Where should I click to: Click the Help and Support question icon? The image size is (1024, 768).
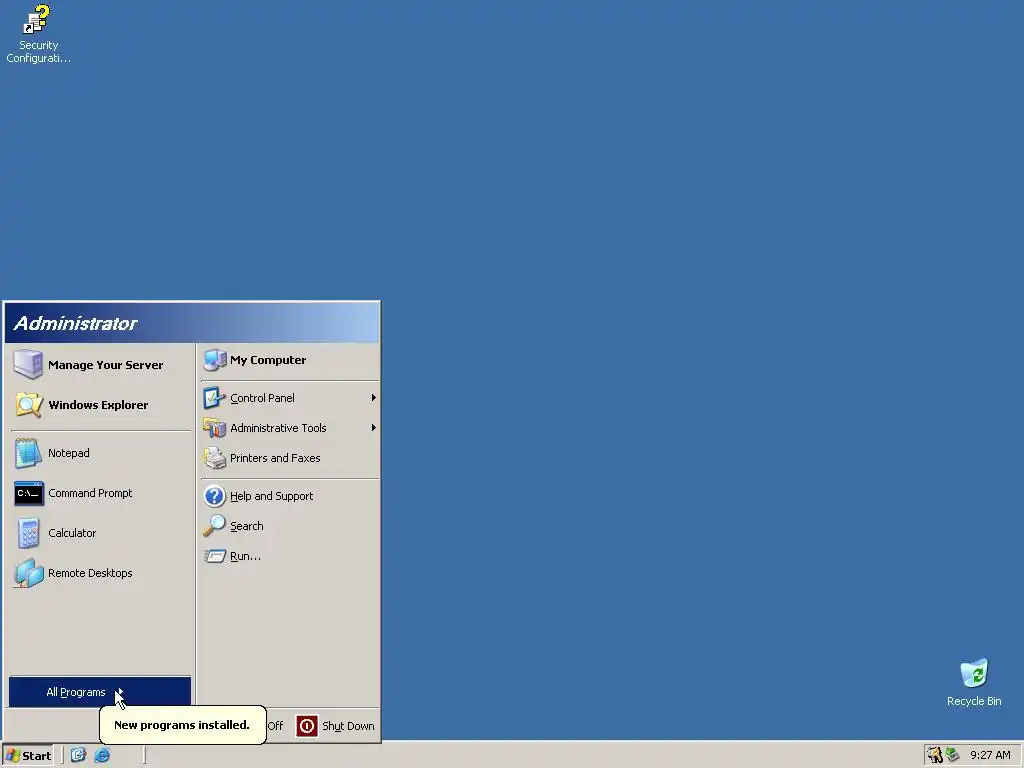pos(214,496)
